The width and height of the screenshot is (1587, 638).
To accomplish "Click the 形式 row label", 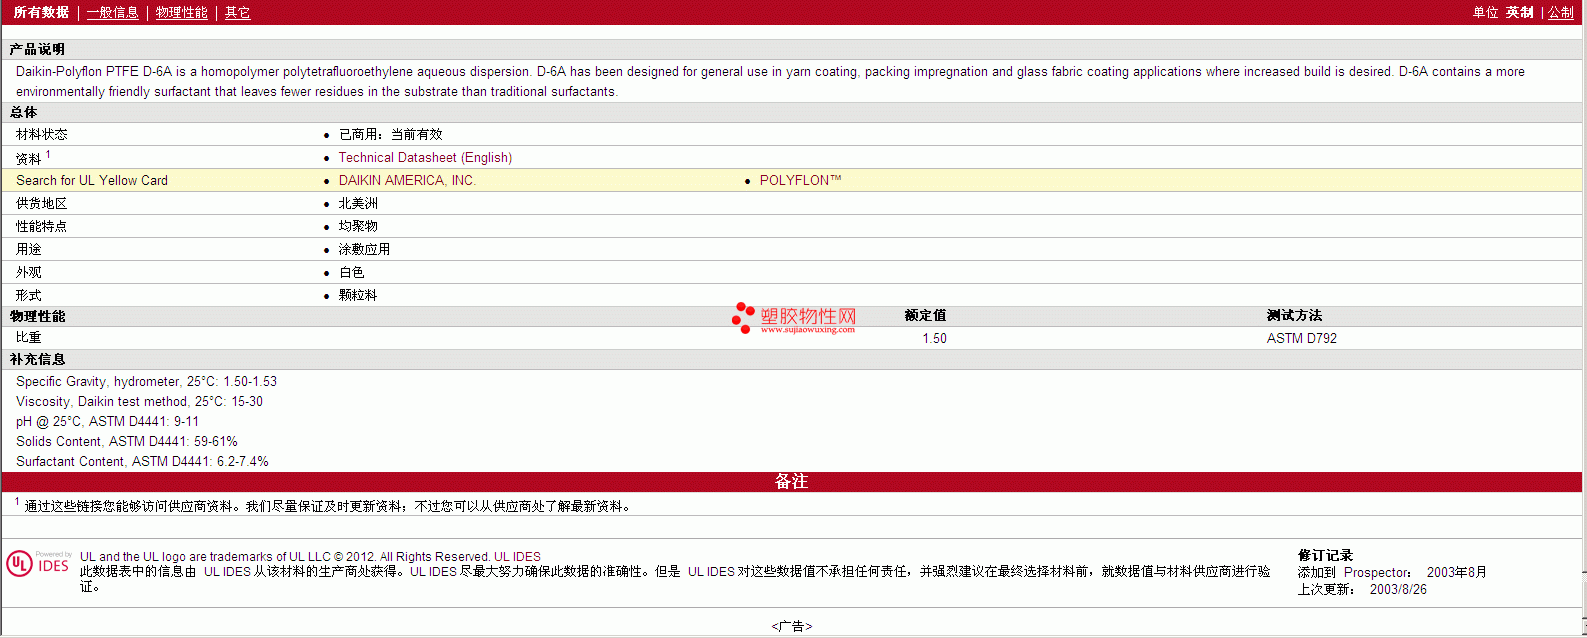I will pyautogui.click(x=29, y=296).
